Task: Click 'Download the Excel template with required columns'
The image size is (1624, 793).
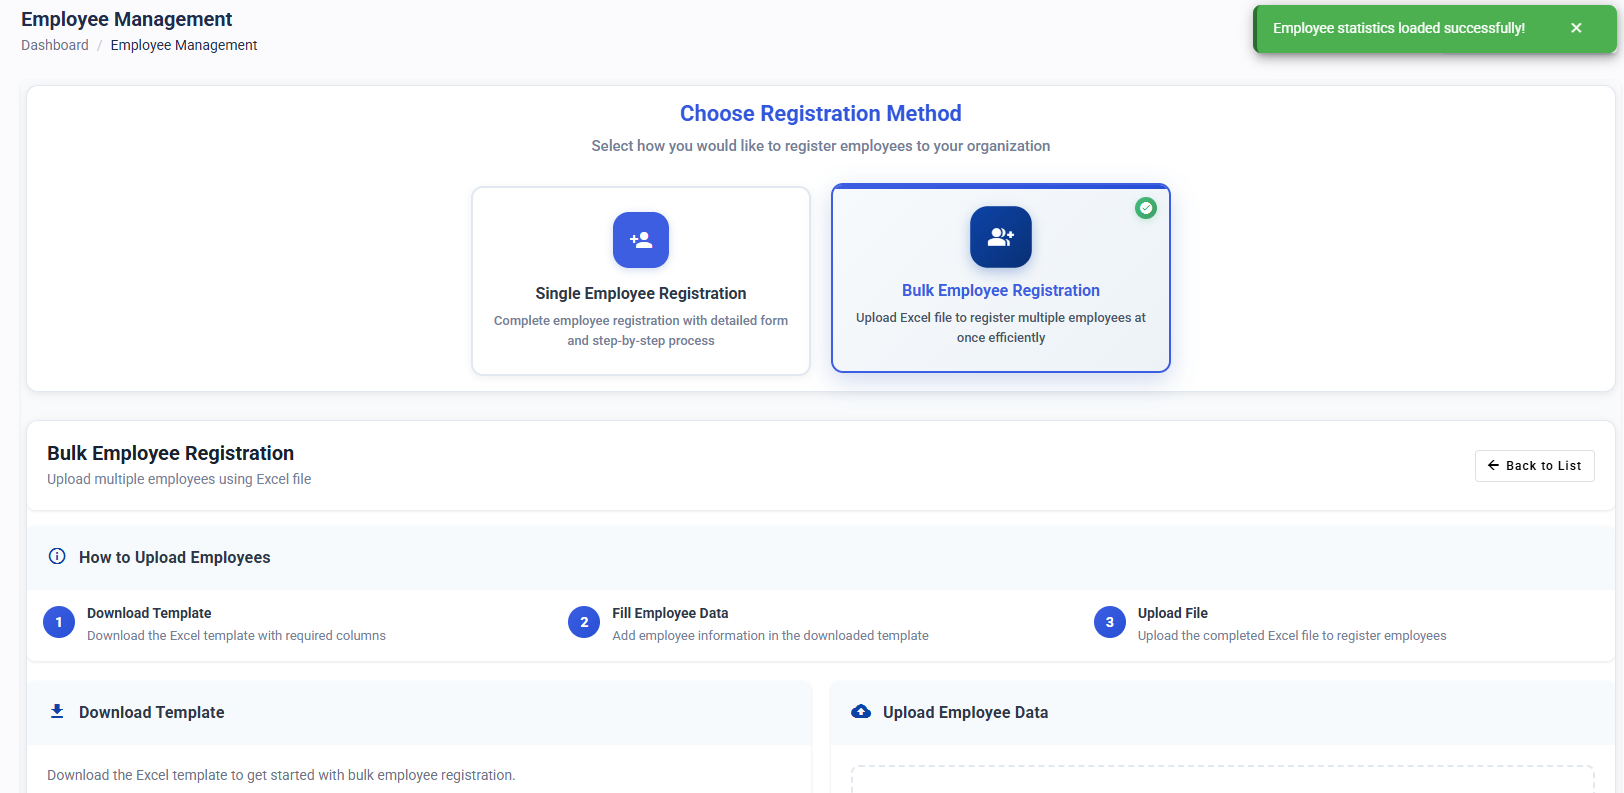Action: 236,636
